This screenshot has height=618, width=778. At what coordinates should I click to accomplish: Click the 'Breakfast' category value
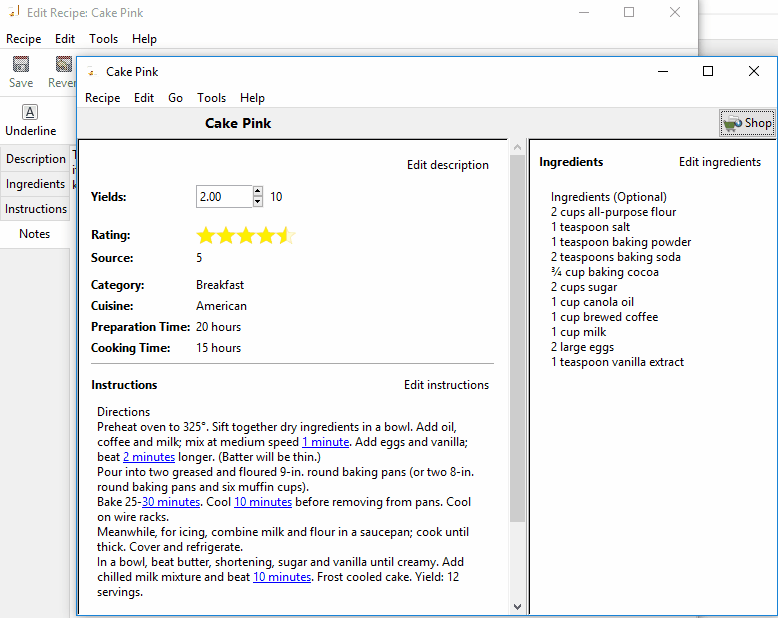point(220,285)
